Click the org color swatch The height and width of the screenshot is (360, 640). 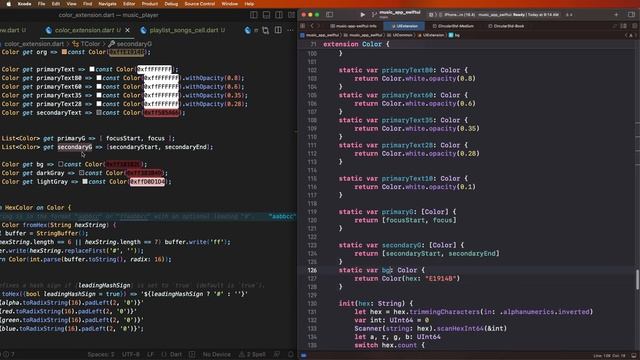64,52
